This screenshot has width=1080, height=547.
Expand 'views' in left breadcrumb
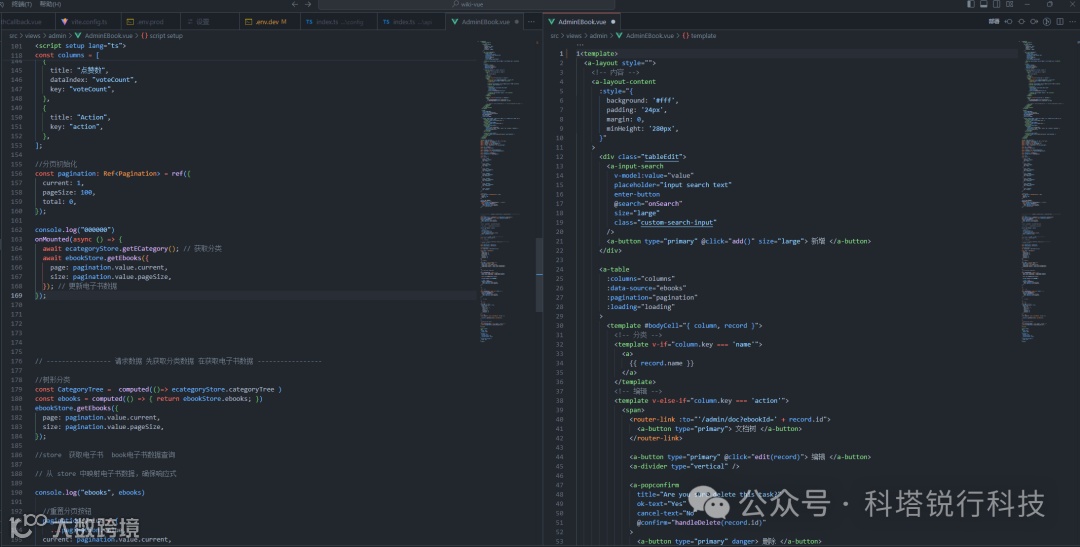point(33,35)
